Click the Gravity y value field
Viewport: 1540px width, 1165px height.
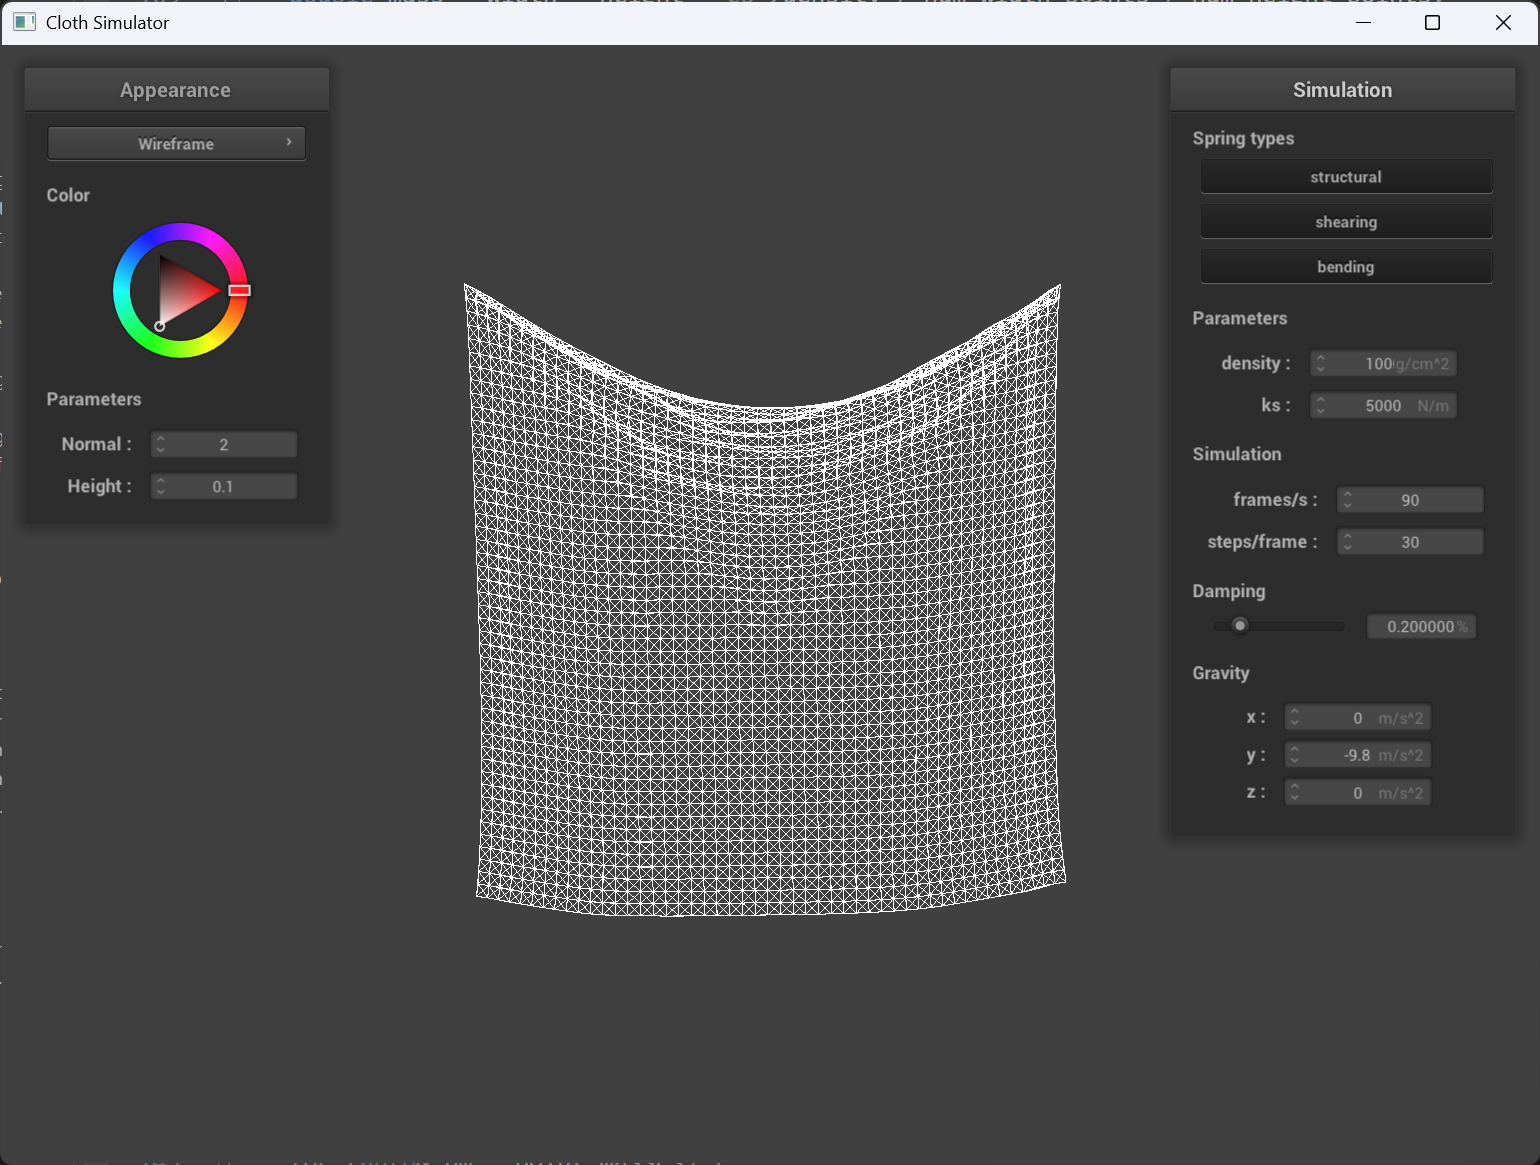click(1357, 755)
